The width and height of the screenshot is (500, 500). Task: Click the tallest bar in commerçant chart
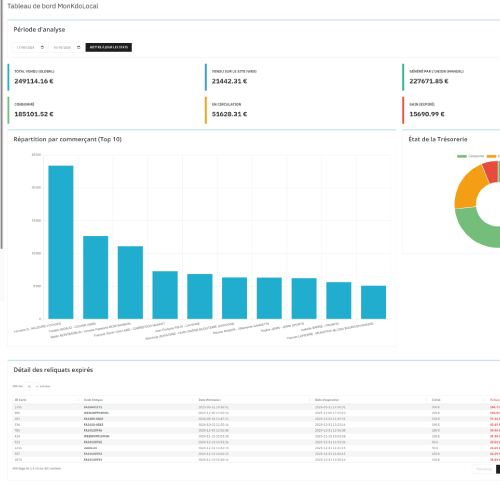pos(61,242)
